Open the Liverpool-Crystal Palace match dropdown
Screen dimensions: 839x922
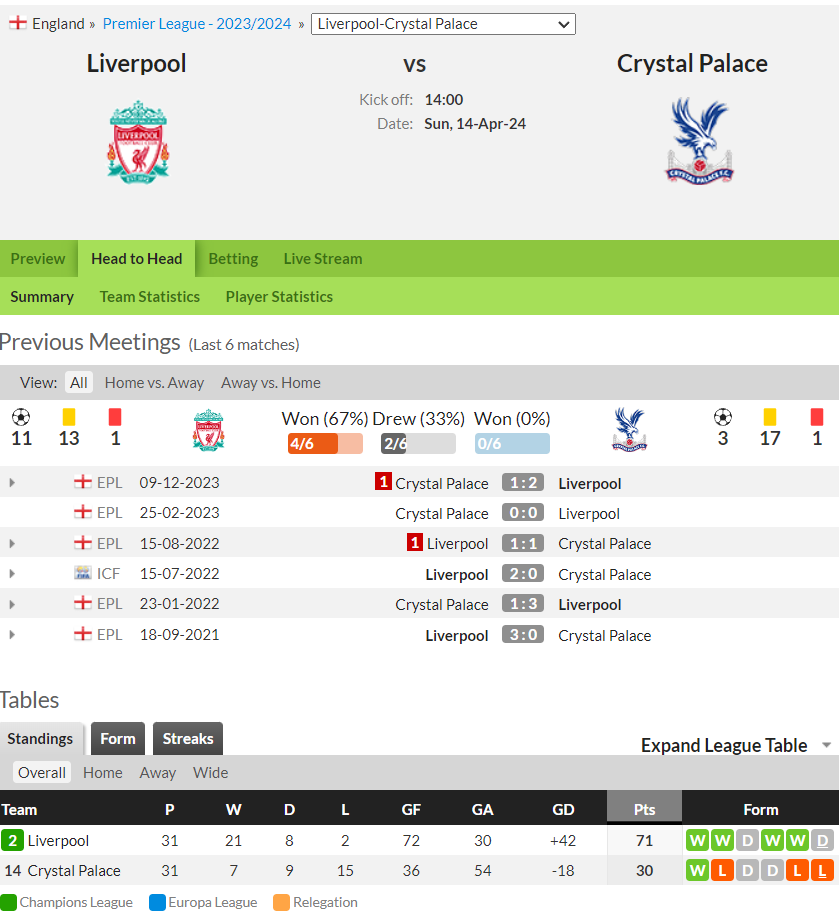[x=443, y=24]
